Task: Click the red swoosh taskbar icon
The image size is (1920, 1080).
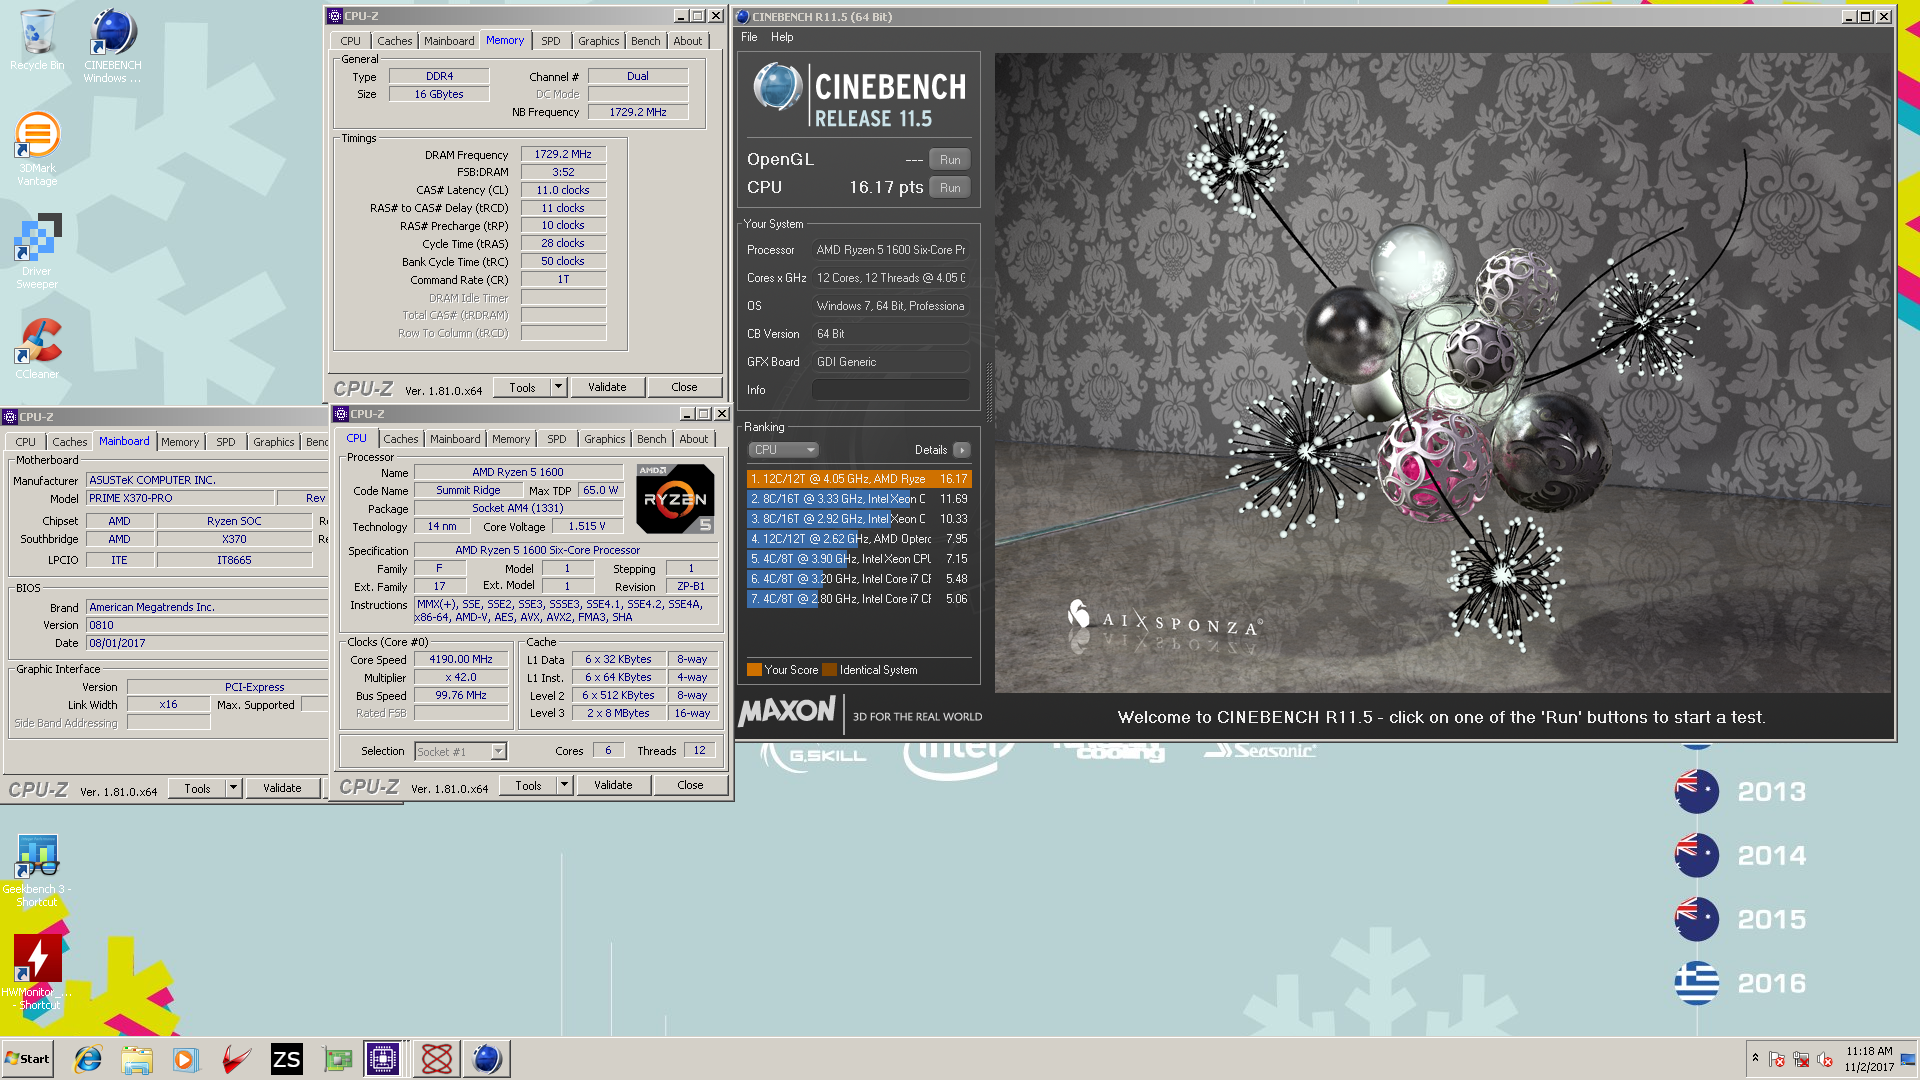Action: [x=236, y=1059]
